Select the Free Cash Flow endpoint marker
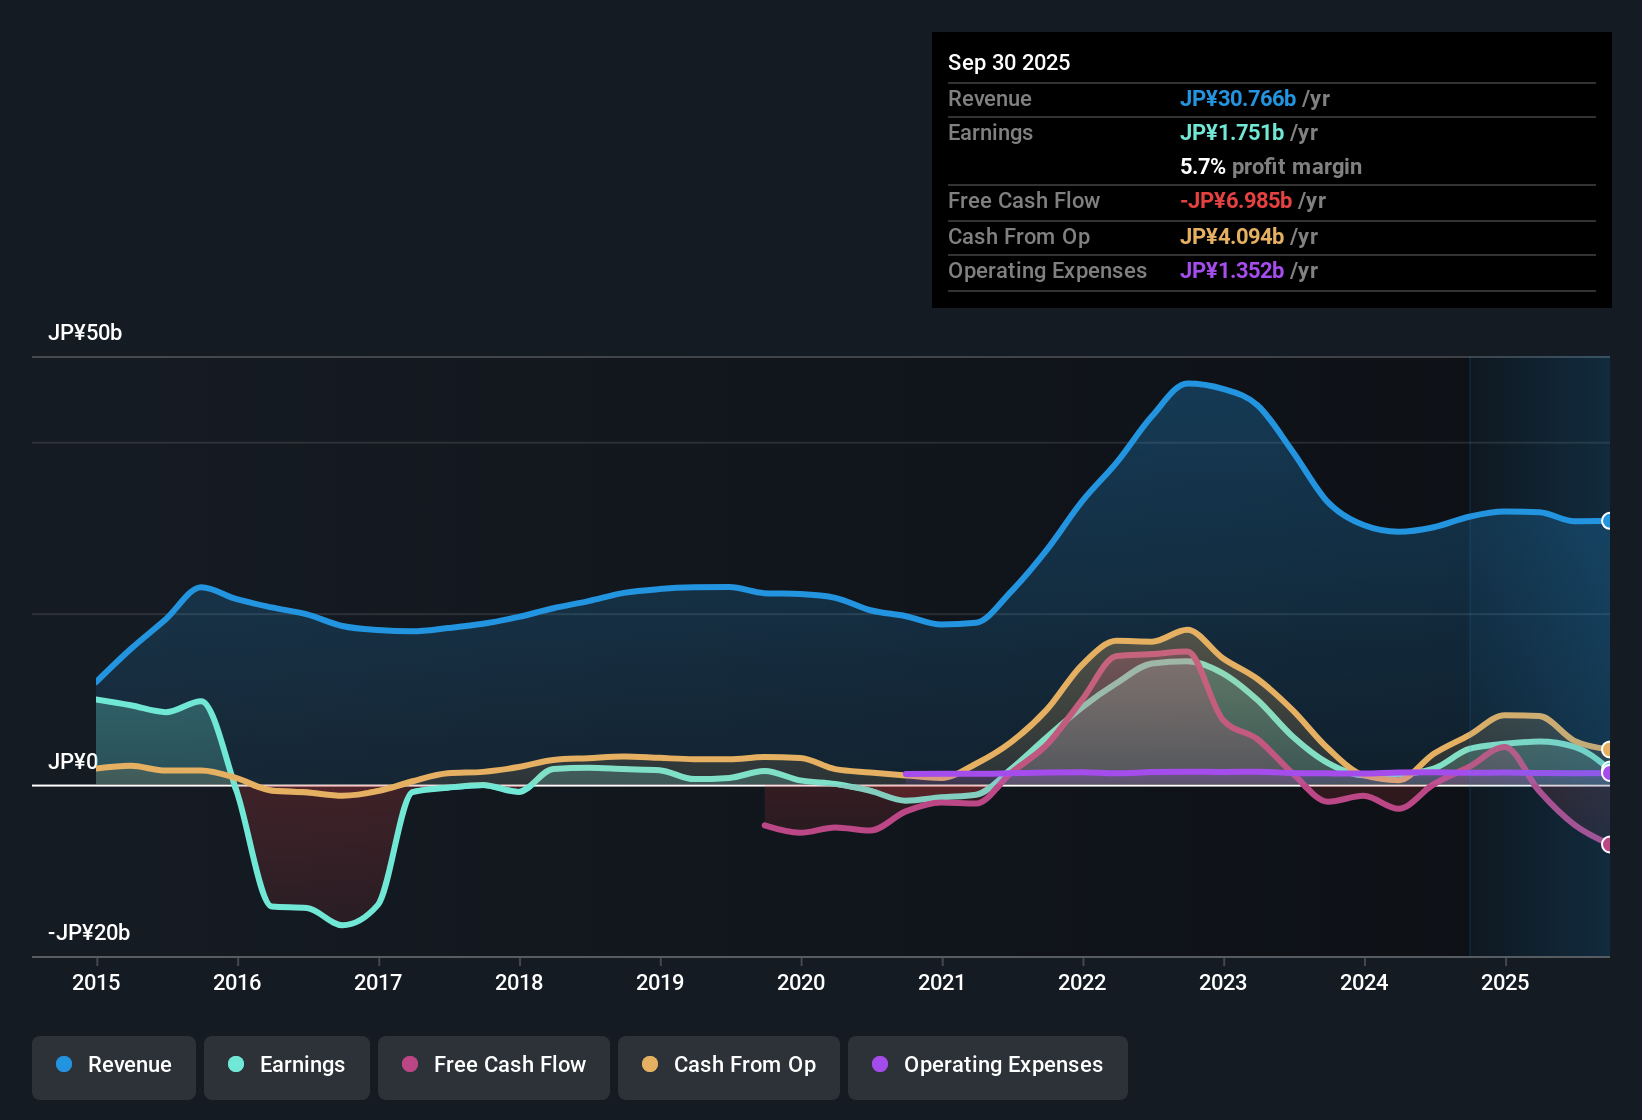The height and width of the screenshot is (1120, 1642). [x=1607, y=845]
